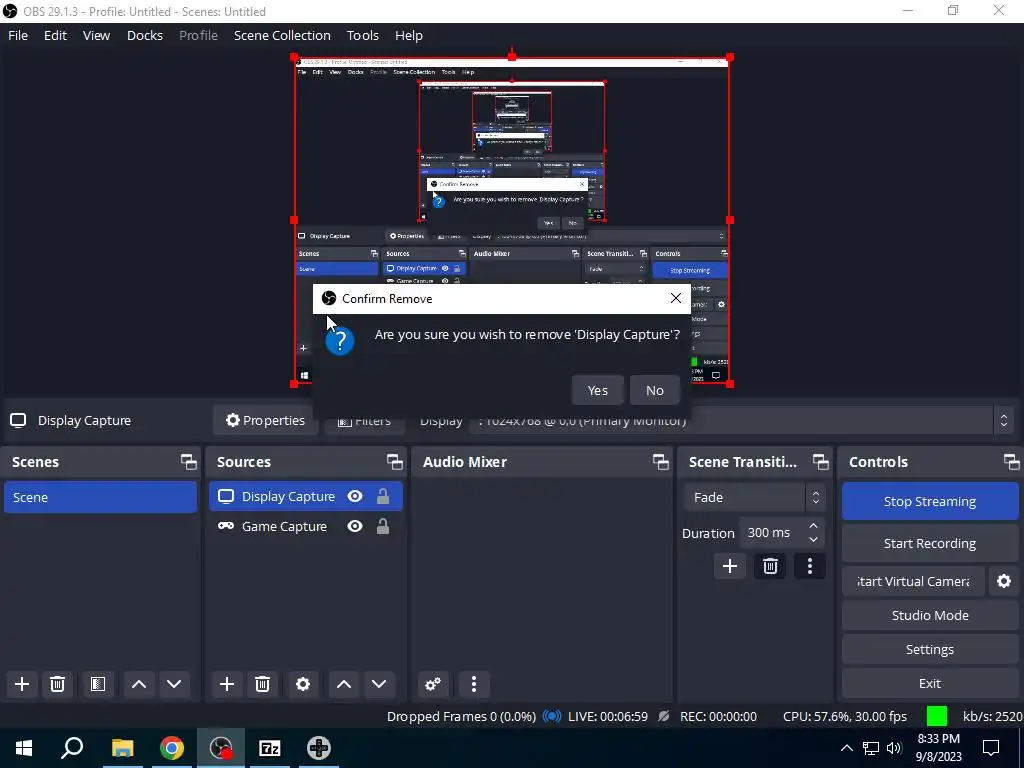Open Google Chrome from taskbar
The width and height of the screenshot is (1024, 768).
tap(172, 748)
